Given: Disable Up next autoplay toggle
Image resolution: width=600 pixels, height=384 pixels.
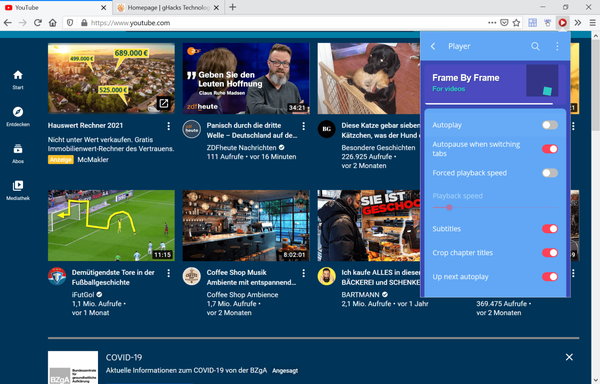Looking at the screenshot, I should click(550, 277).
